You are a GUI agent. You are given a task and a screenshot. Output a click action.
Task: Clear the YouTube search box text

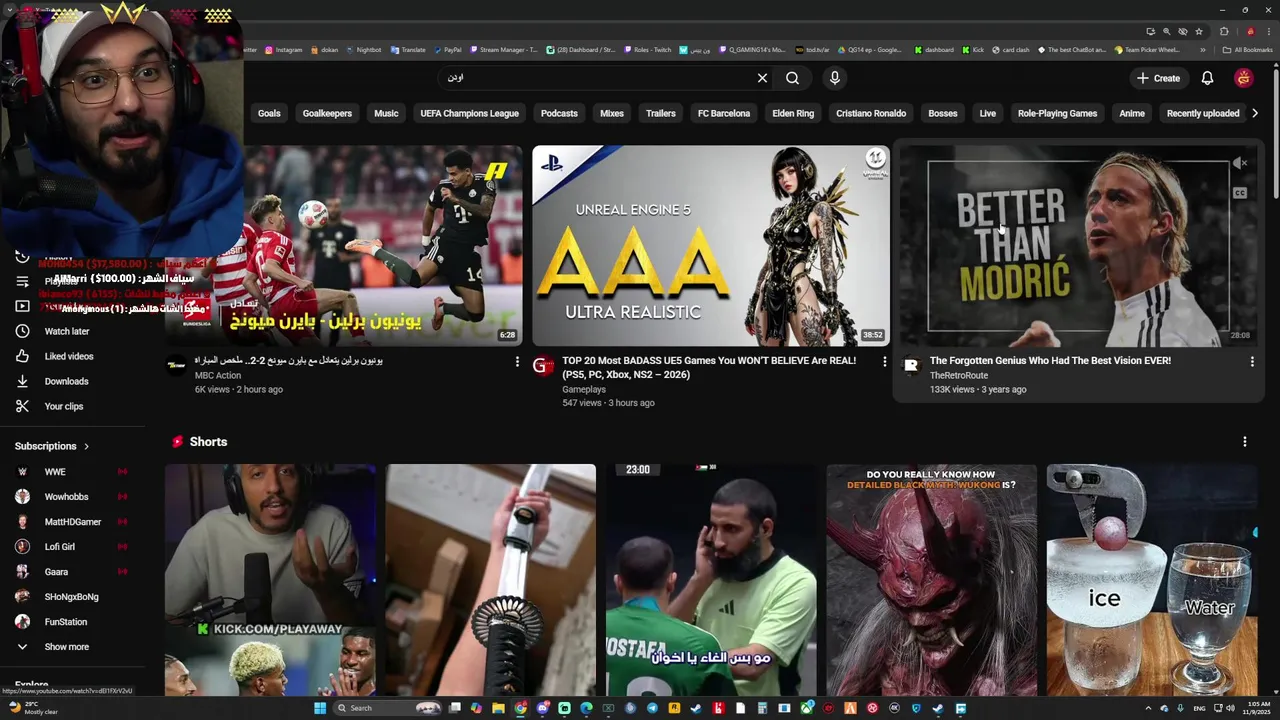click(x=762, y=78)
